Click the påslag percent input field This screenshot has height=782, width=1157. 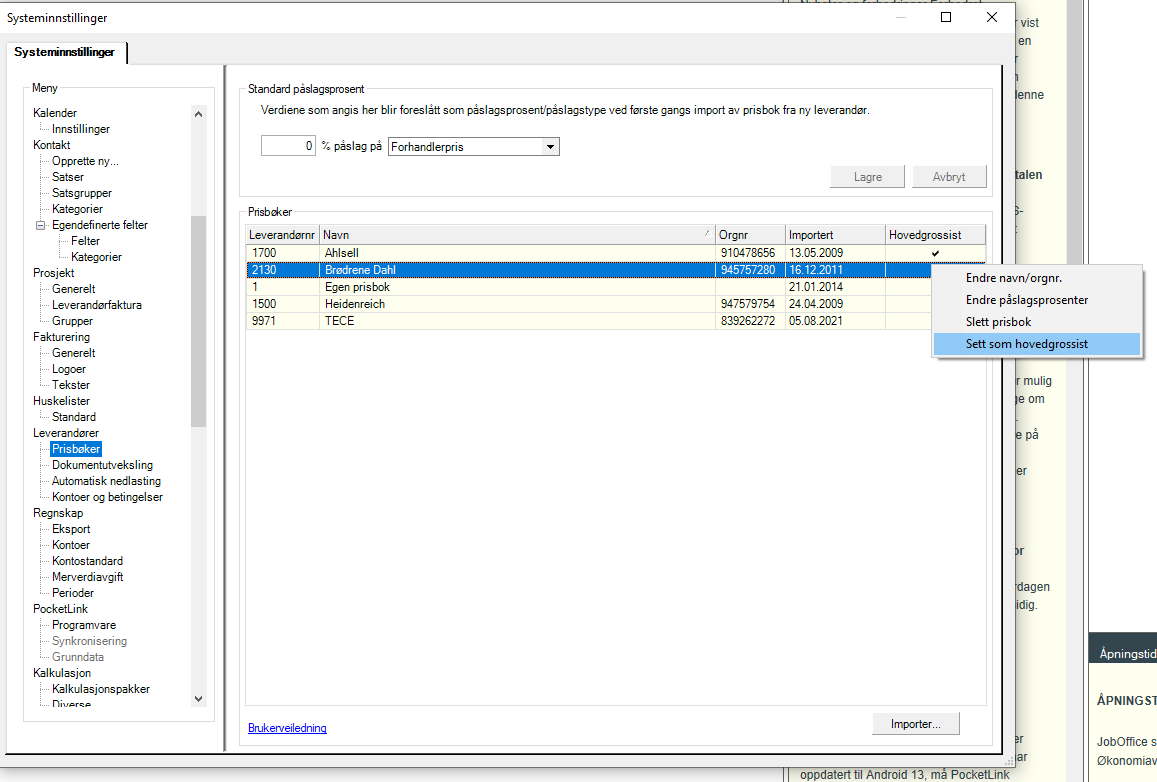tap(289, 147)
